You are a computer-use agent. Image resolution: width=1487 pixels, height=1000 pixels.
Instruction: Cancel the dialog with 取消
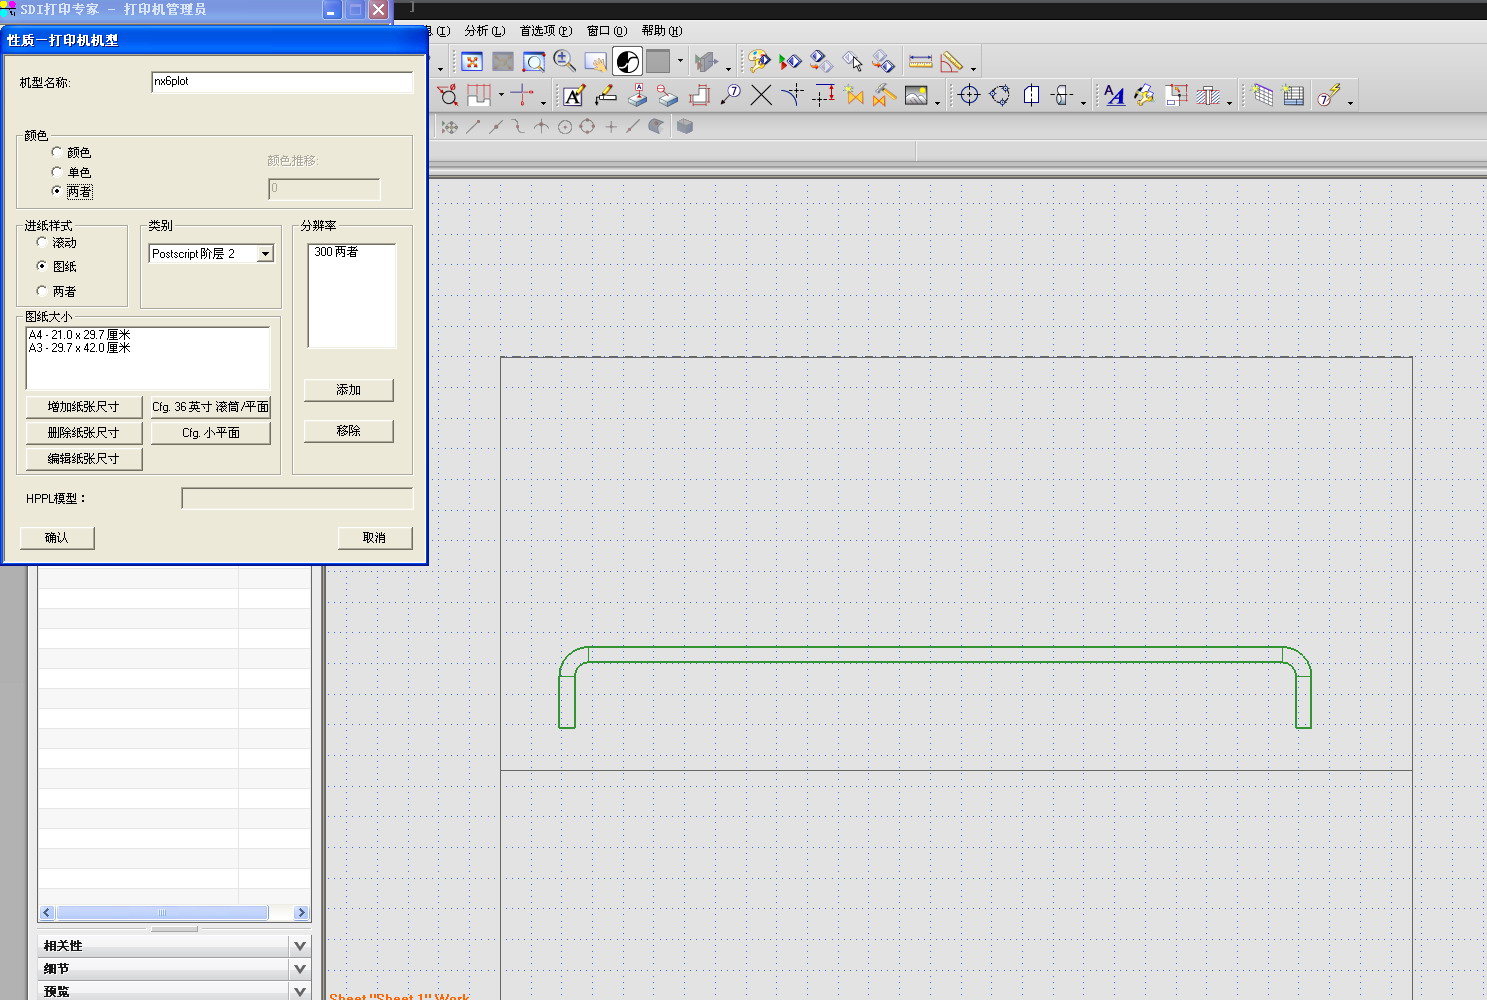[x=375, y=538]
